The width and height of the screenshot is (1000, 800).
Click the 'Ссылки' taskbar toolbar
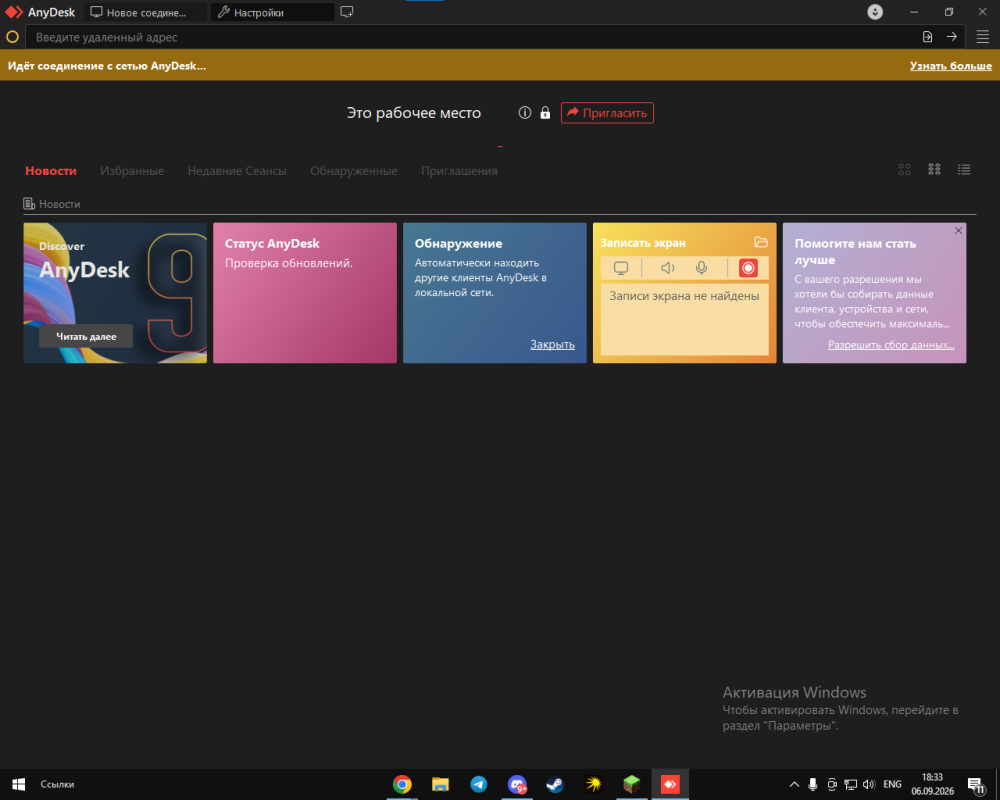57,784
